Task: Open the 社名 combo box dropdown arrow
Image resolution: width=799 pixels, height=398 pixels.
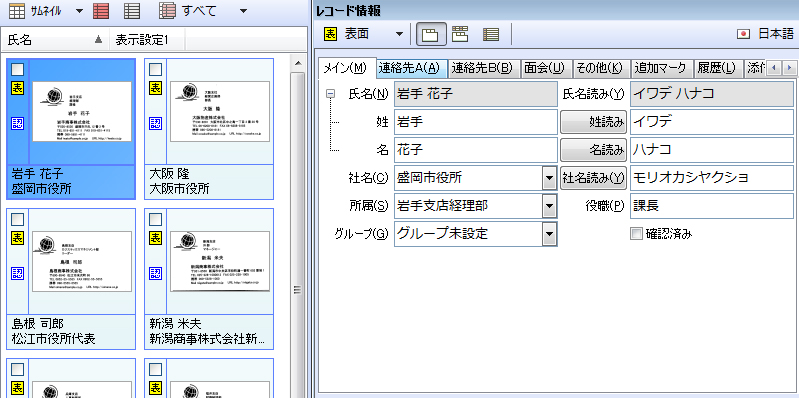Action: point(549,178)
